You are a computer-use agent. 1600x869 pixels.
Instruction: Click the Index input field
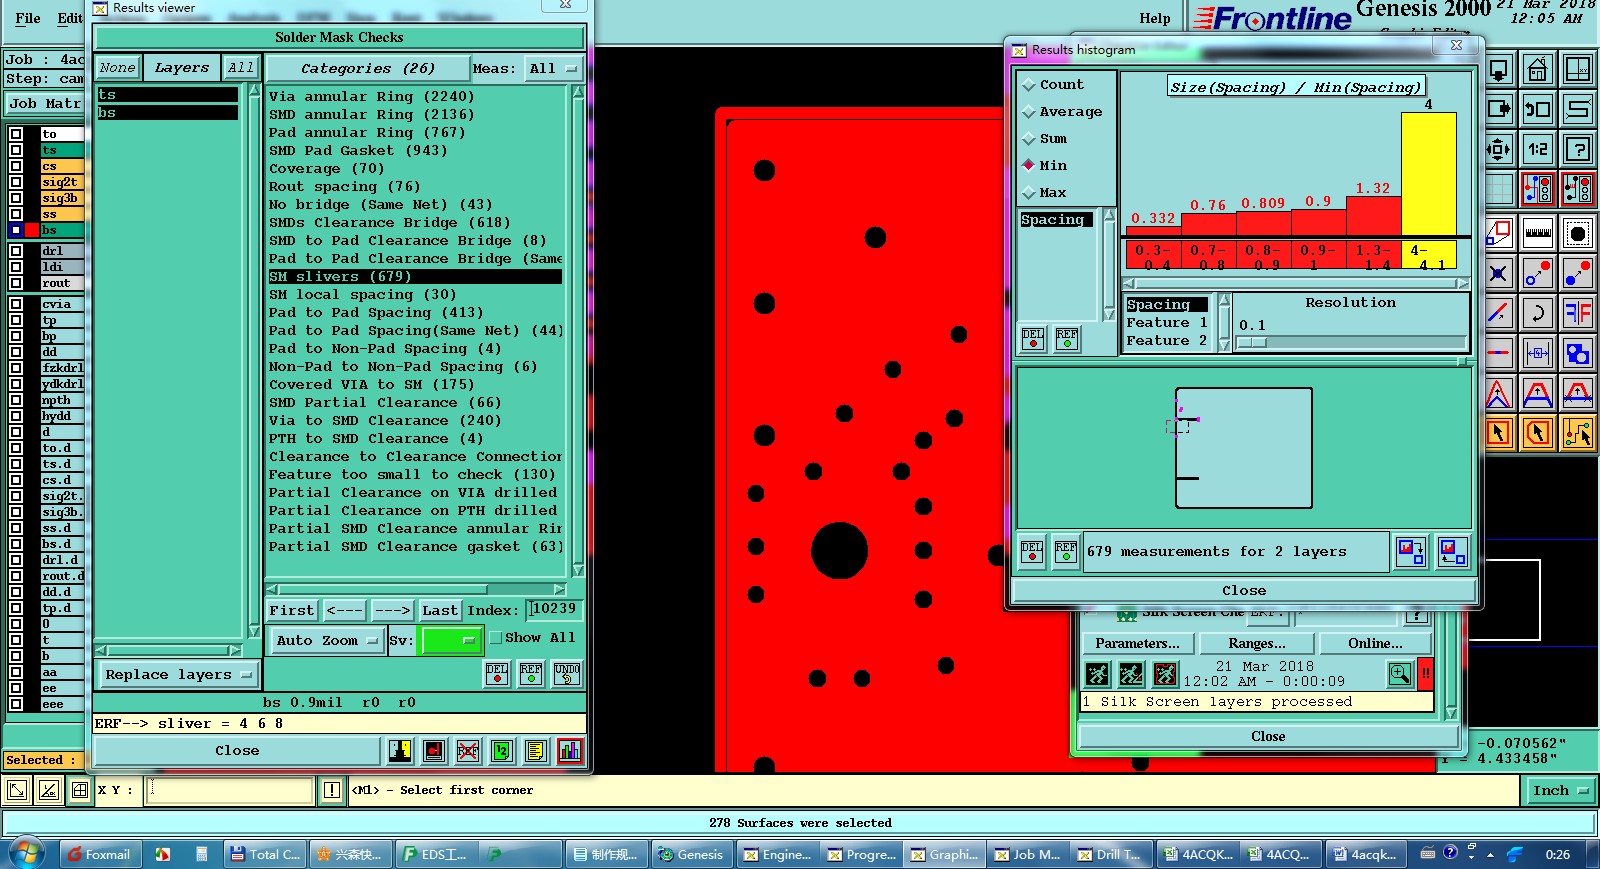pos(555,609)
